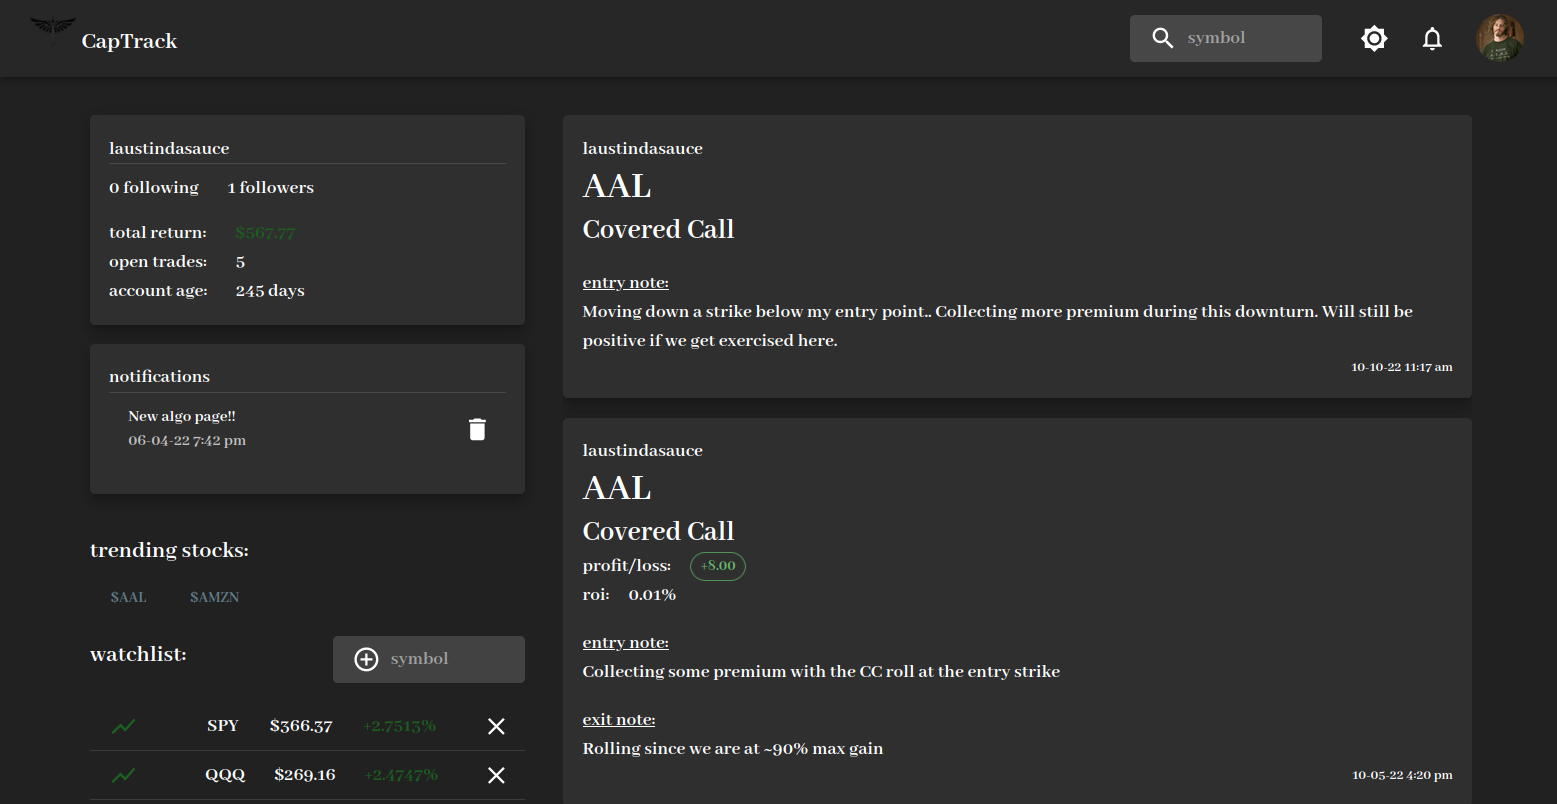1557x804 pixels.
Task: Open the $AAL trending stock
Action: pos(128,597)
